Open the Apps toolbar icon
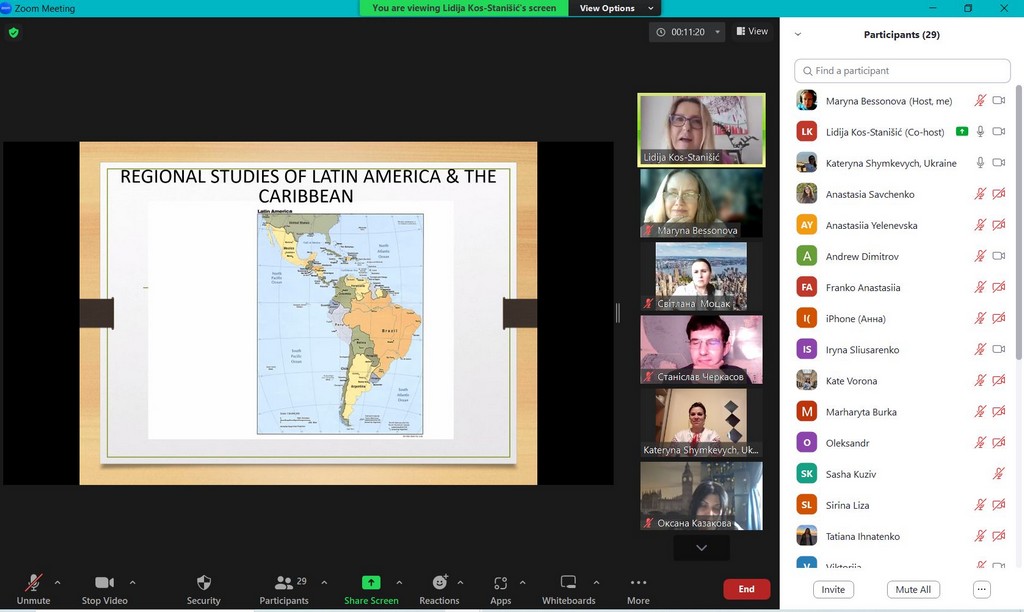 tap(500, 582)
